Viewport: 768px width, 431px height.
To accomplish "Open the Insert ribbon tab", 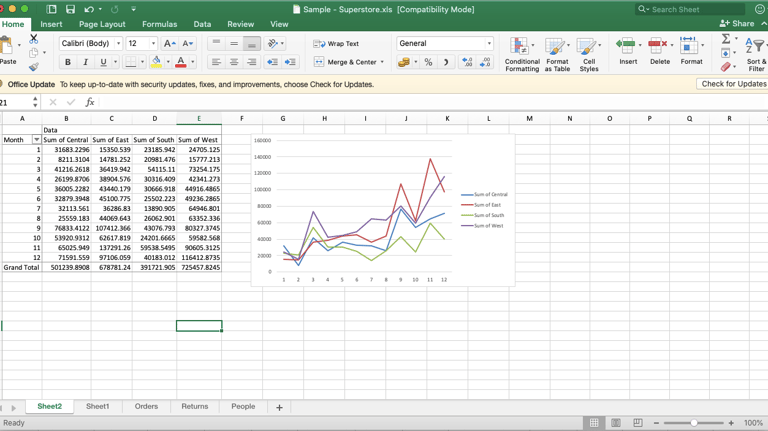I will click(51, 24).
